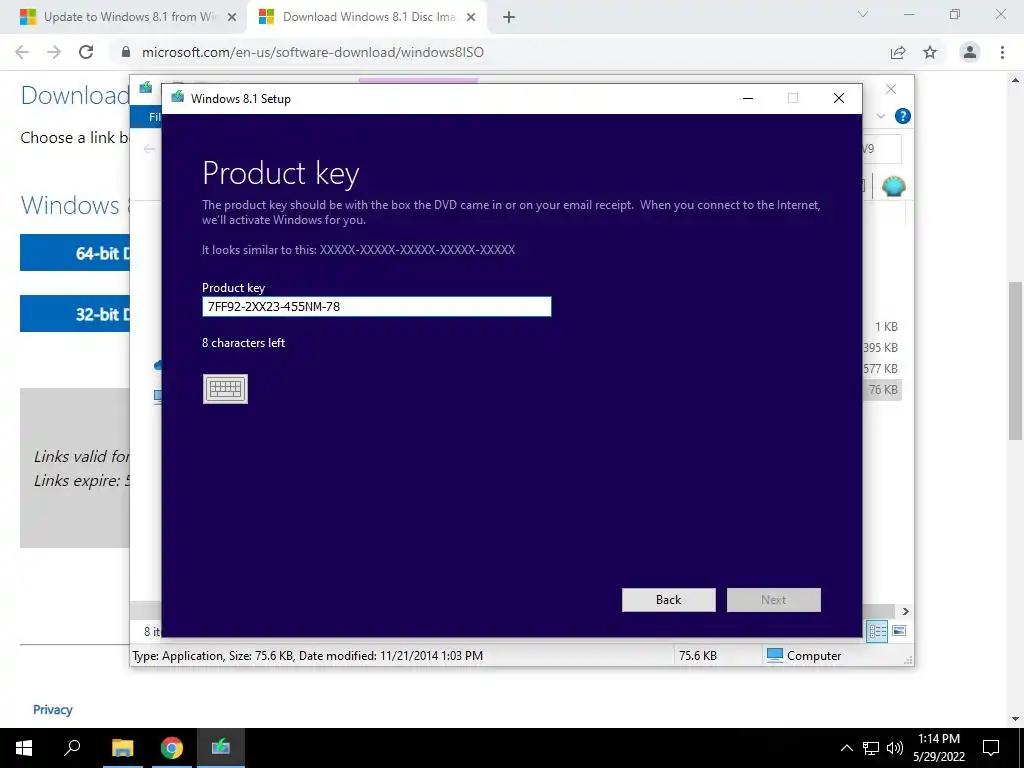This screenshot has width=1024, height=768.
Task: Open Chrome from taskbar
Action: pyautogui.click(x=172, y=748)
